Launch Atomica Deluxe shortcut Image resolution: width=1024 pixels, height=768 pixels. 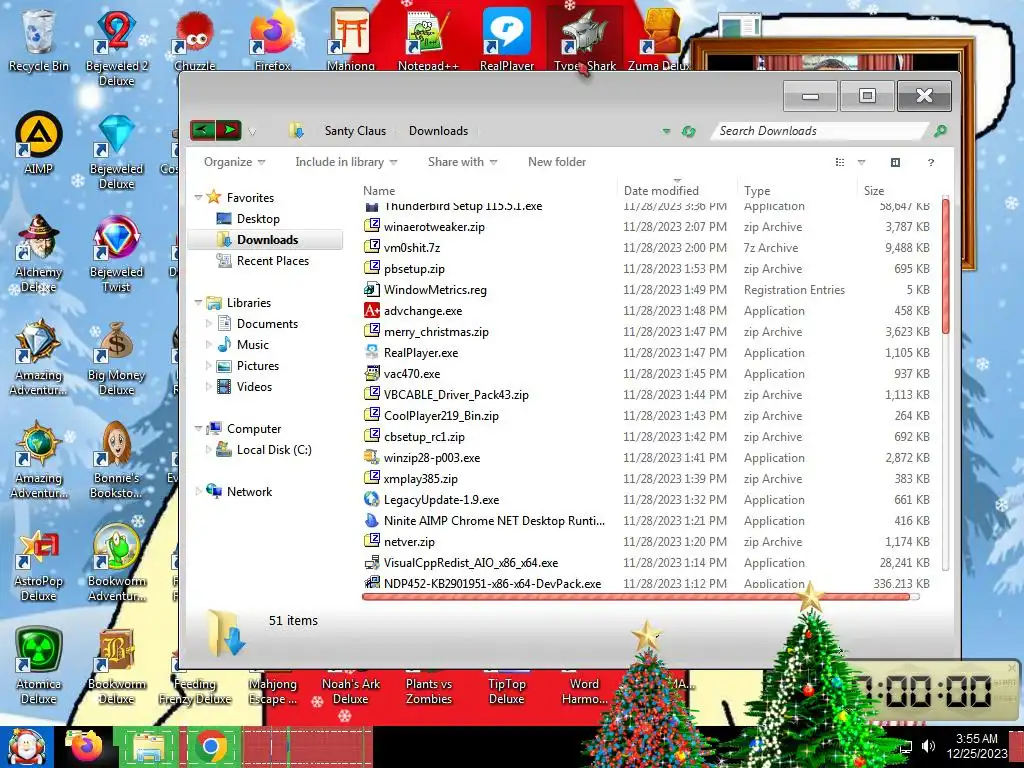pos(39,666)
